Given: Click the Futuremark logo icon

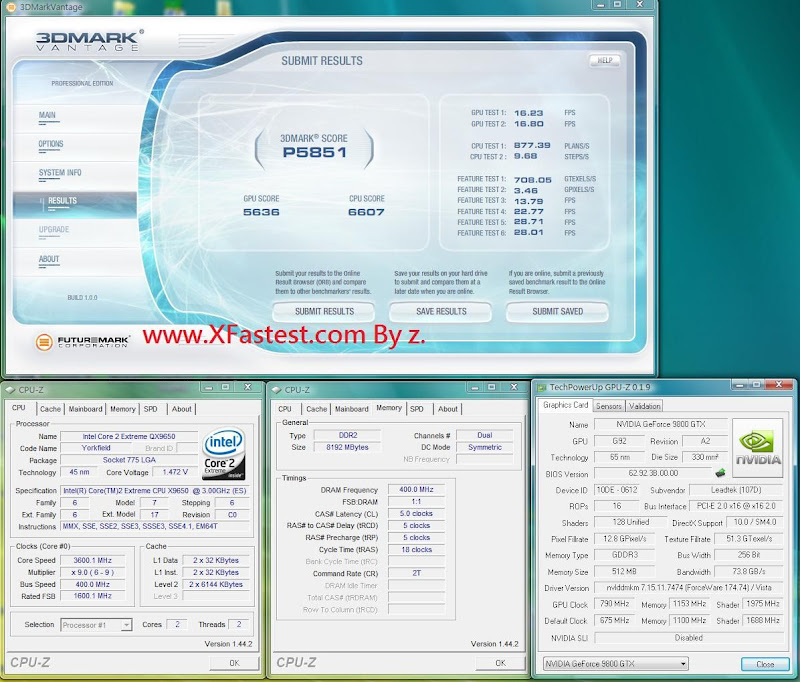Looking at the screenshot, I should 44,342.
